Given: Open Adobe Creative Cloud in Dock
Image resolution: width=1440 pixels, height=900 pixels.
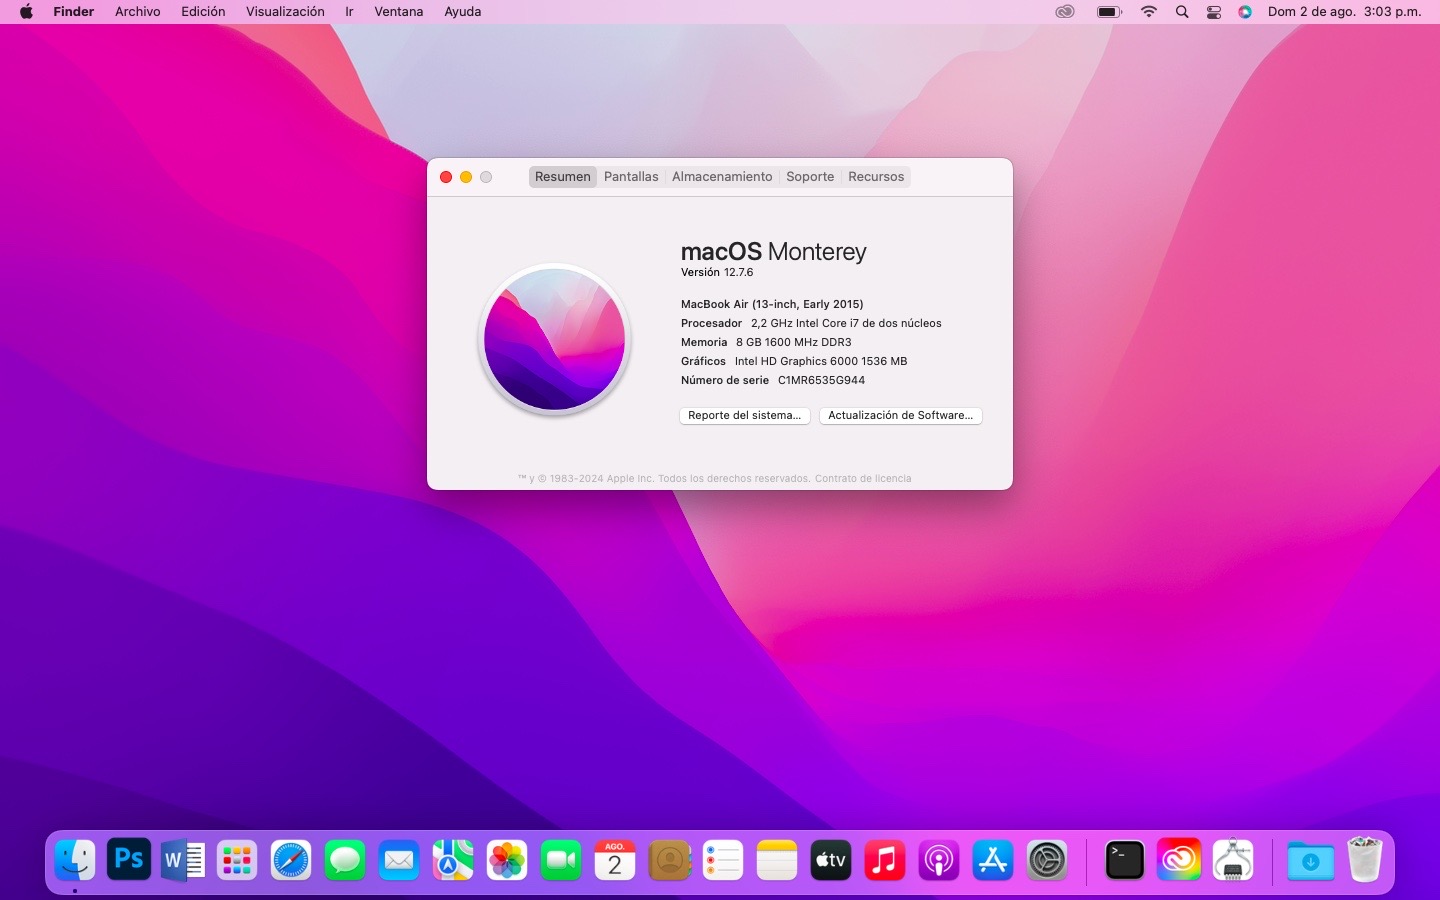Looking at the screenshot, I should point(1179,860).
